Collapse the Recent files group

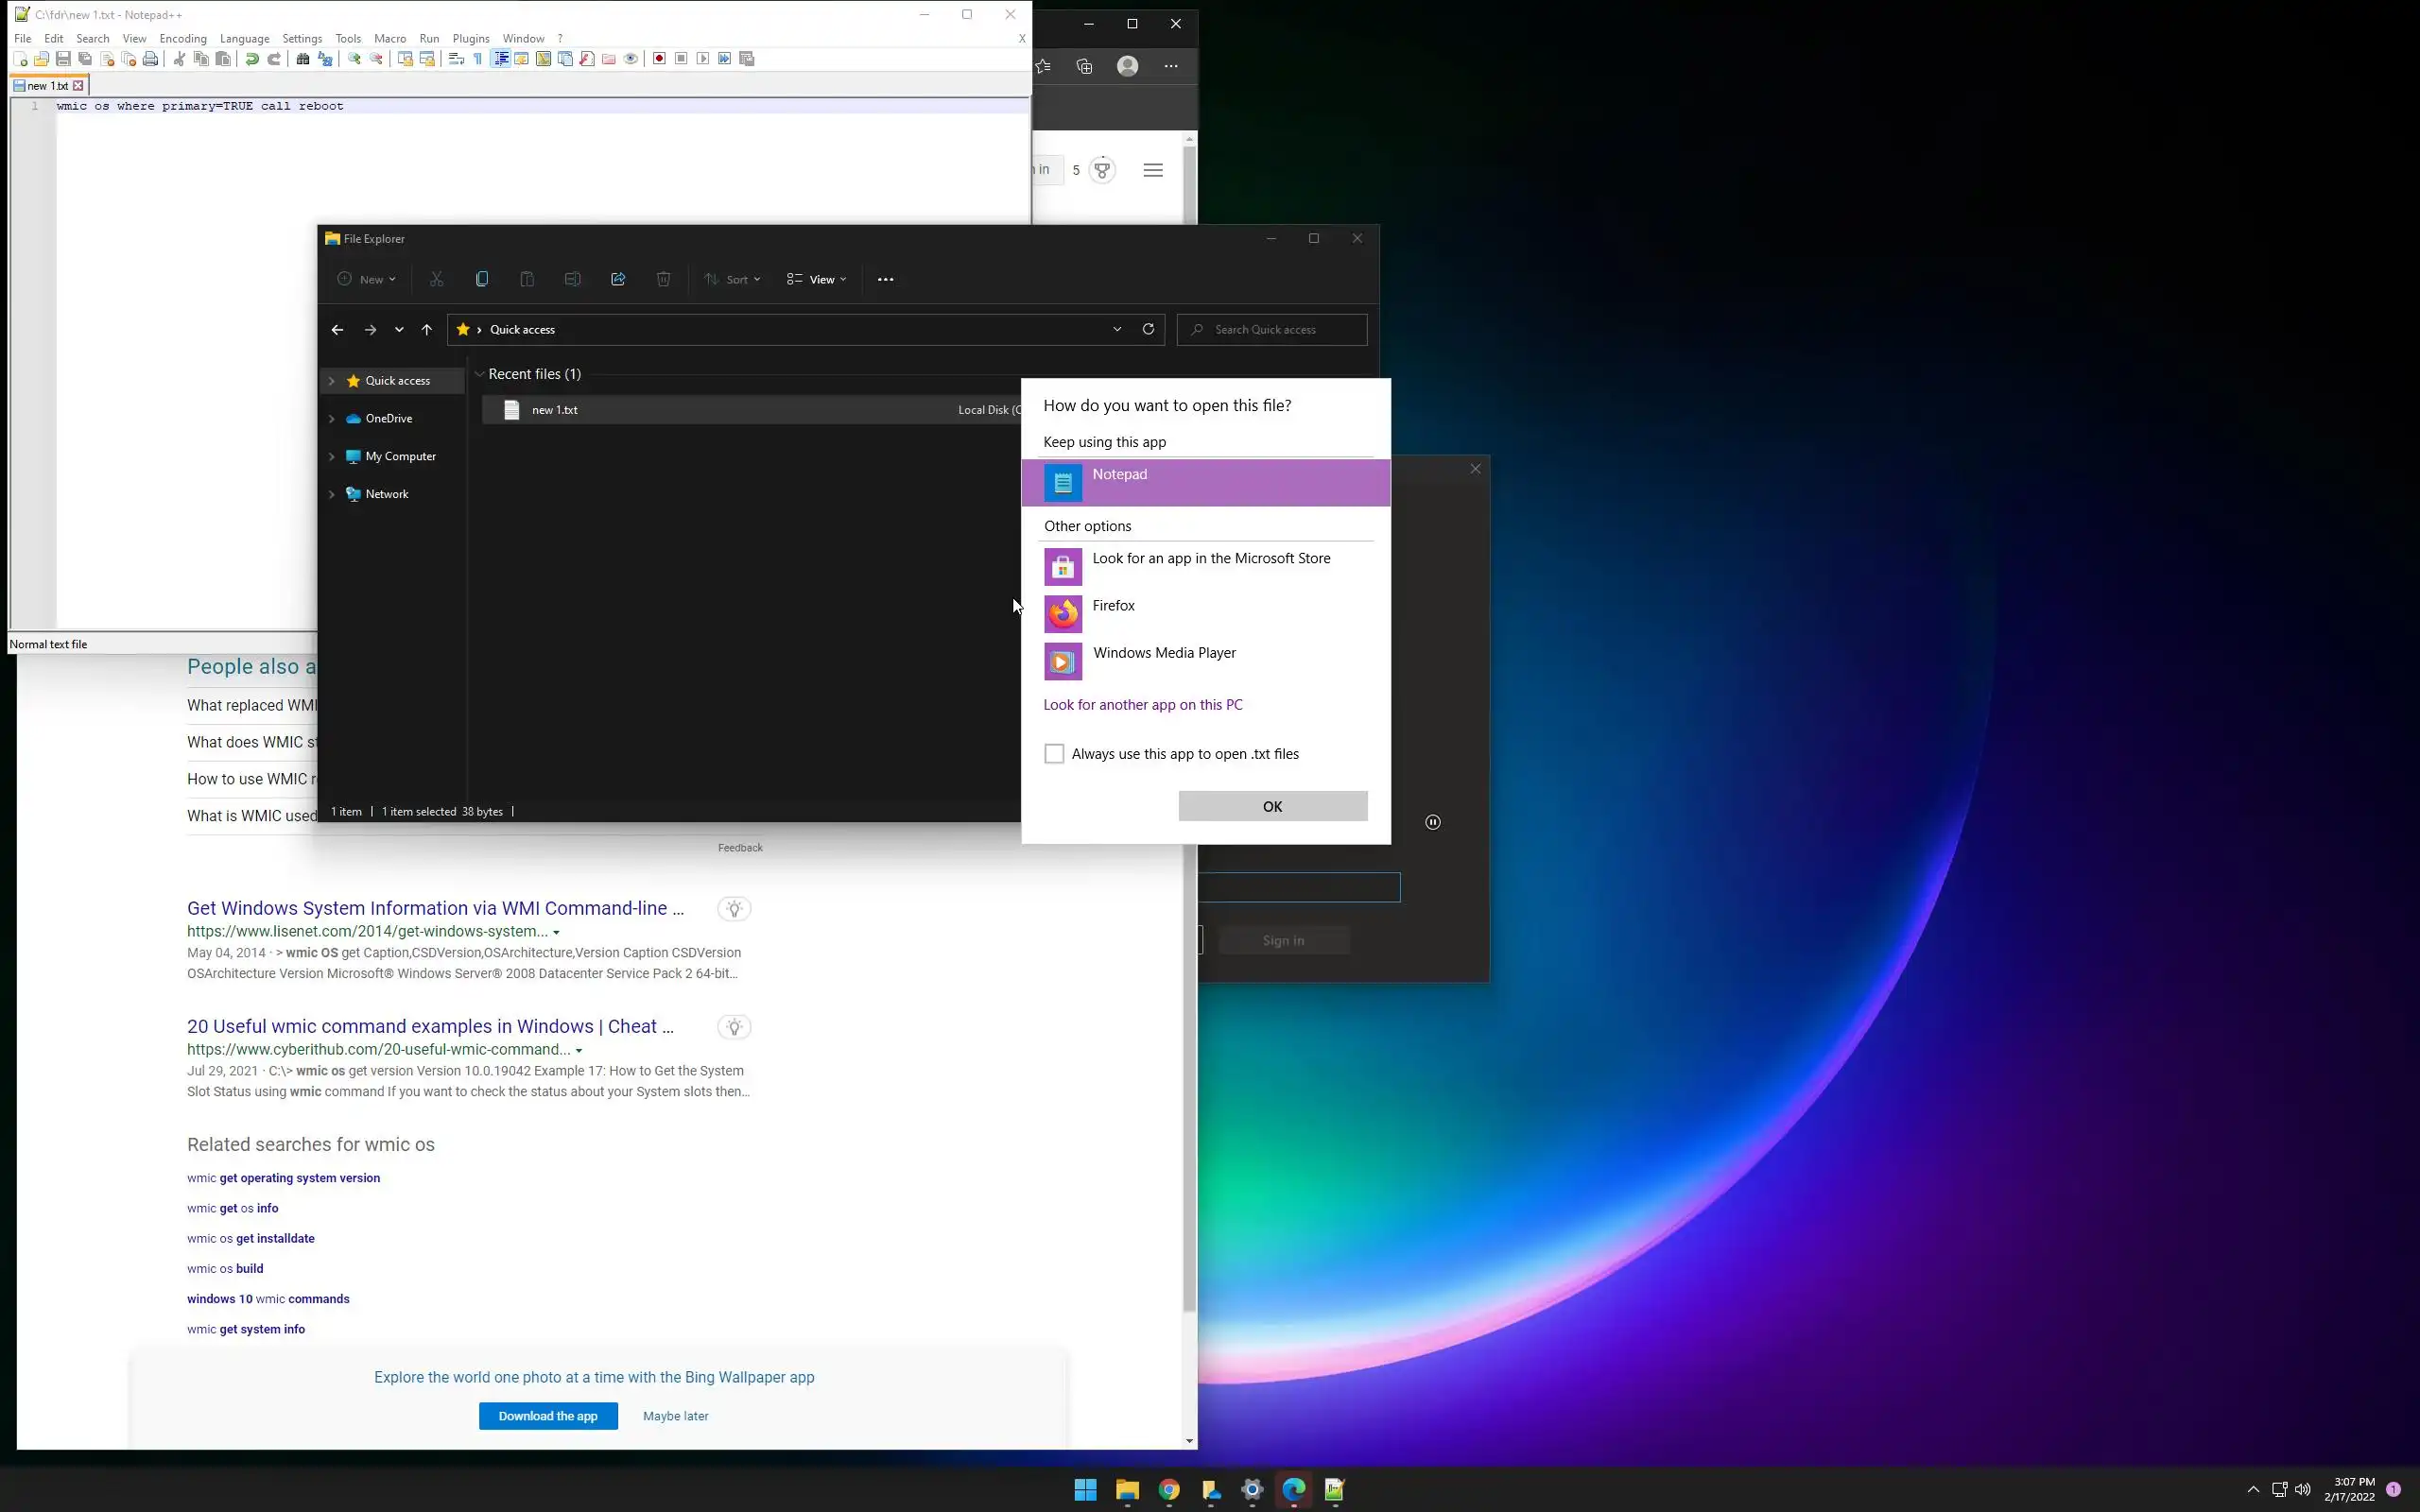[x=480, y=374]
